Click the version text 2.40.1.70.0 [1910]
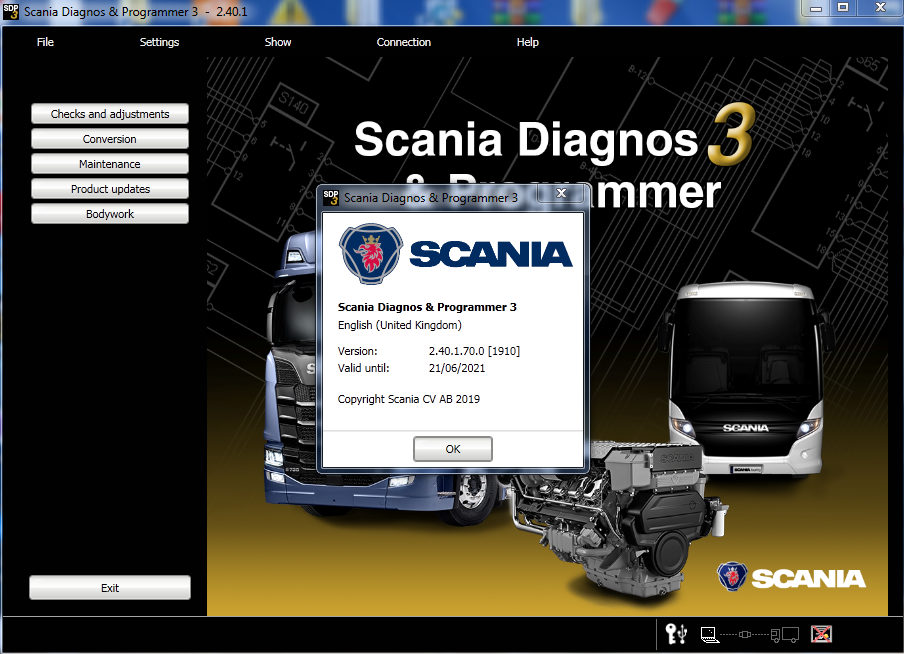904x654 pixels. pos(474,351)
